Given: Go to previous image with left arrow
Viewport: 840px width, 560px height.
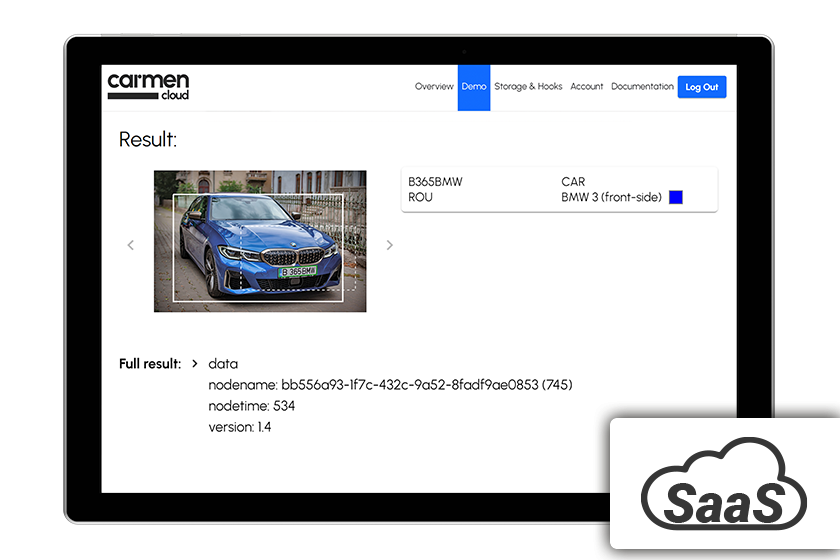Looking at the screenshot, I should (130, 245).
